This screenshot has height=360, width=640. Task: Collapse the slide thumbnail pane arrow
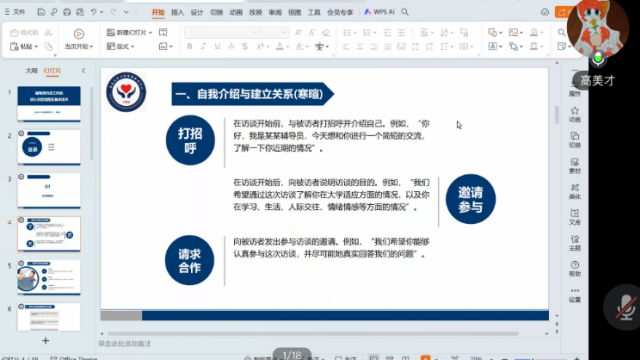tap(83, 71)
